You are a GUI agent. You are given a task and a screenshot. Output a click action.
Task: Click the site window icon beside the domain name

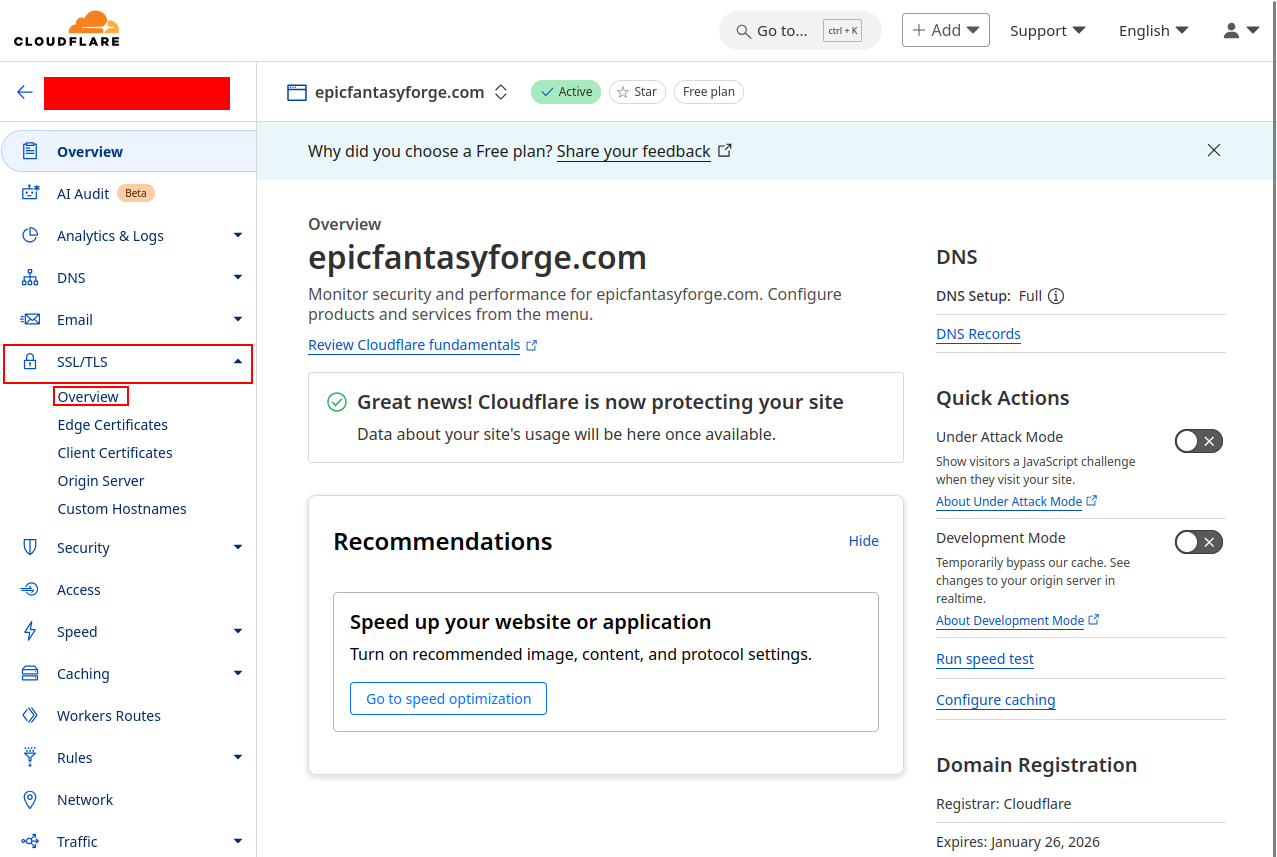pyautogui.click(x=296, y=92)
